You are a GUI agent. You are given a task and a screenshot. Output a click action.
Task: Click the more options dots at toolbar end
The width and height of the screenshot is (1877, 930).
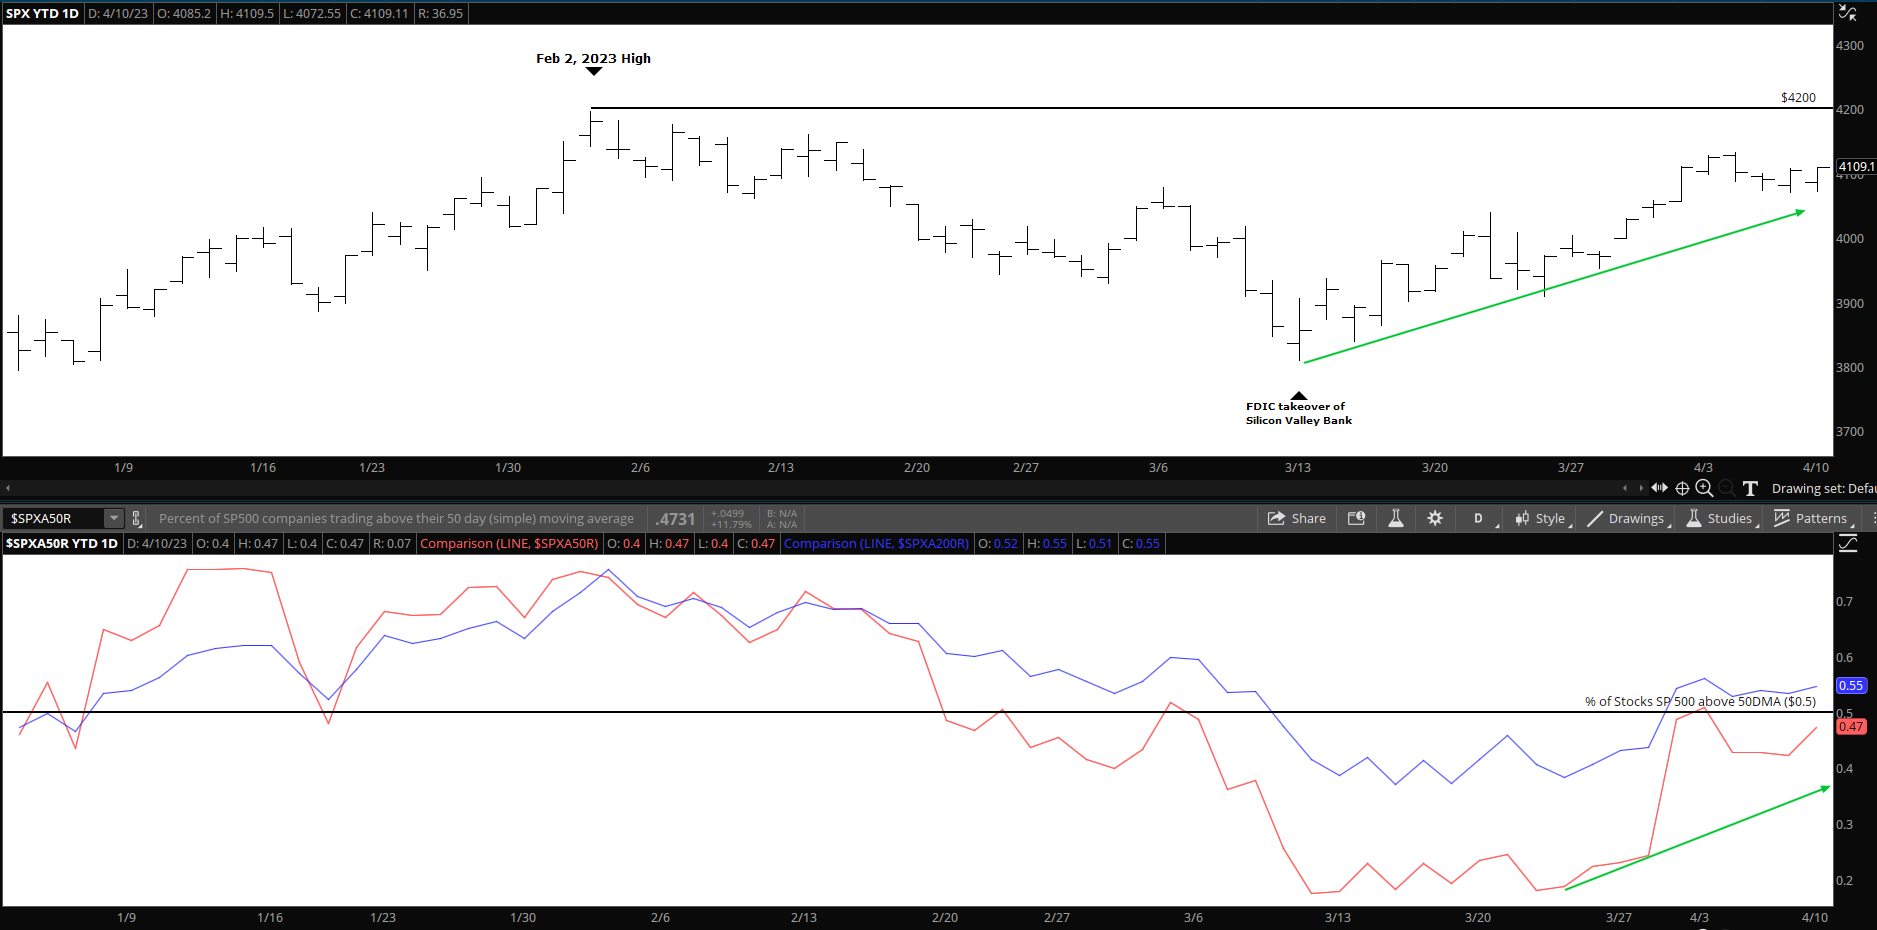click(x=1872, y=518)
